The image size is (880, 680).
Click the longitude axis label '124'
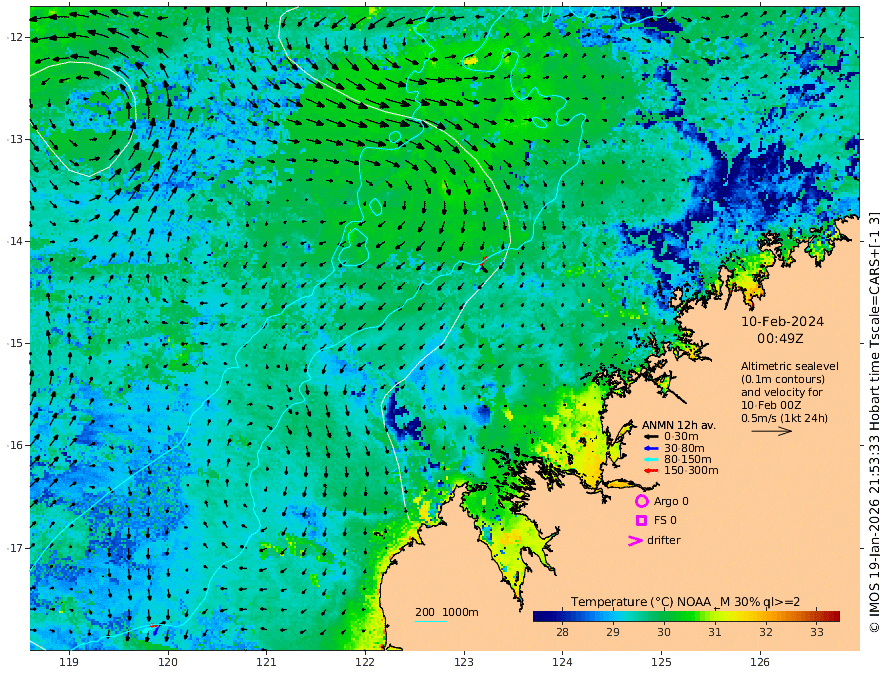coord(563,662)
